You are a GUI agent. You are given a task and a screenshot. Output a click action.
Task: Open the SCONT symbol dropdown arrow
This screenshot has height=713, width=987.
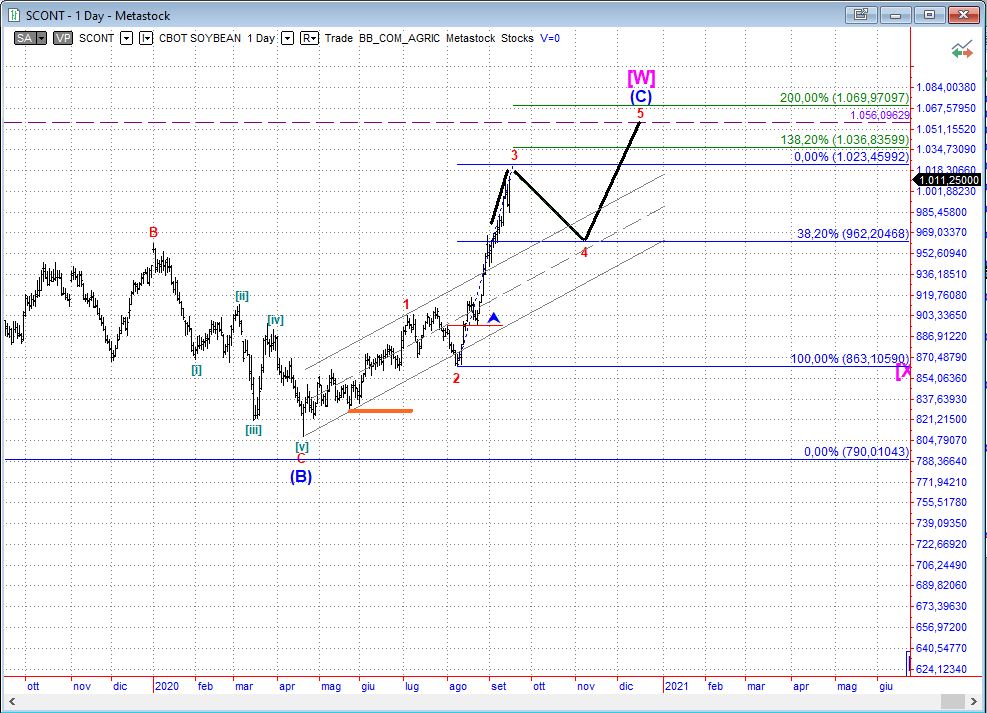[126, 38]
